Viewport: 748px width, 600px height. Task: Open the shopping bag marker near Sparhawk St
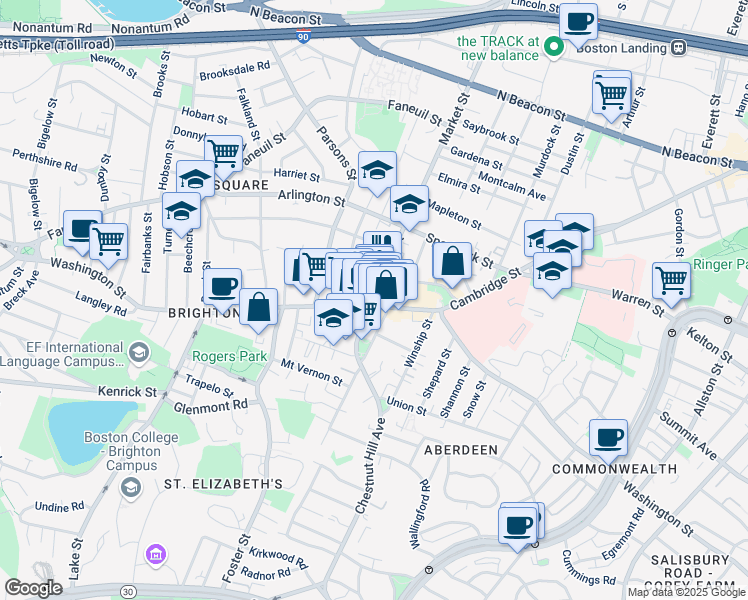pos(452,262)
